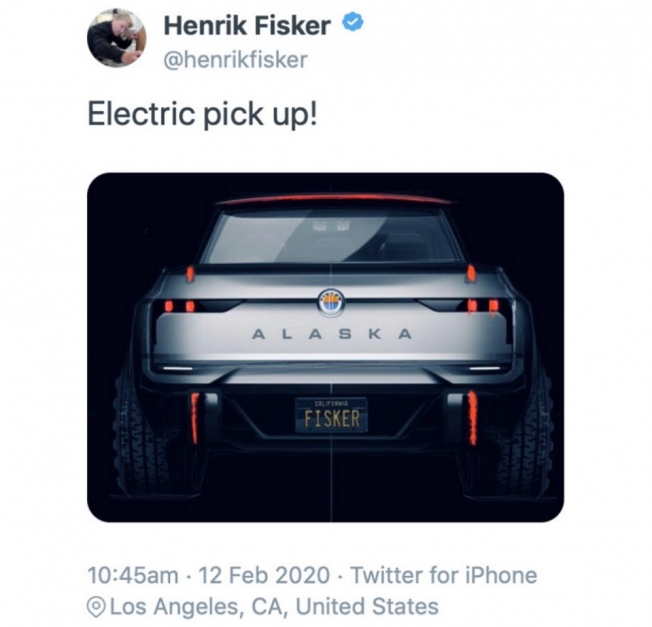Open the Alaska pickup truck image
The height and width of the screenshot is (627, 652).
click(326, 348)
